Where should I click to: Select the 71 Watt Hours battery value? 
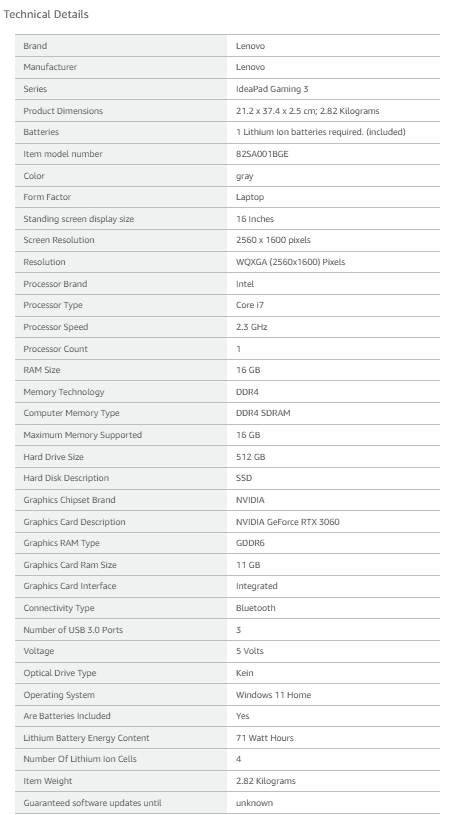coord(264,738)
